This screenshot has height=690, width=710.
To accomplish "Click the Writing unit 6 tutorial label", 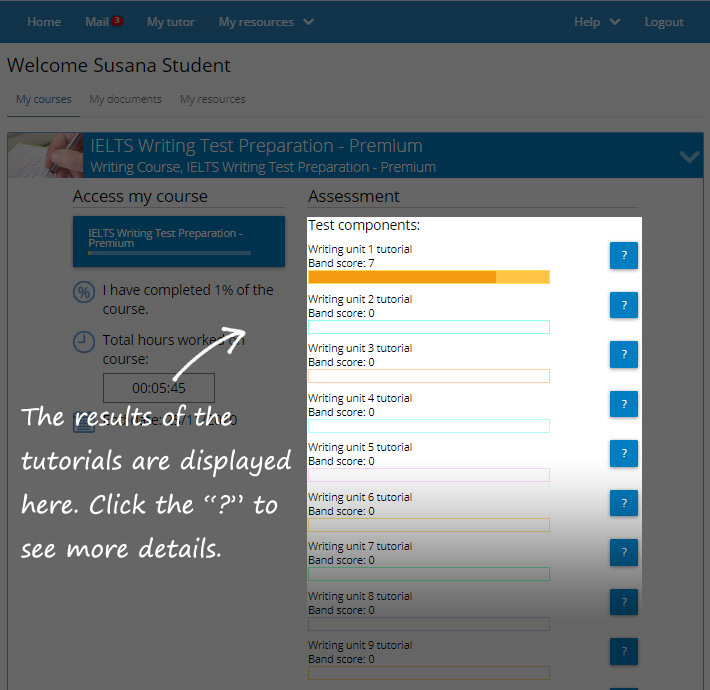I will pos(360,497).
